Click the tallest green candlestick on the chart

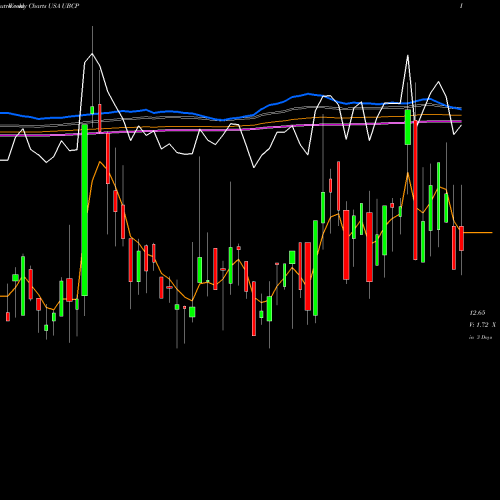(x=85, y=210)
